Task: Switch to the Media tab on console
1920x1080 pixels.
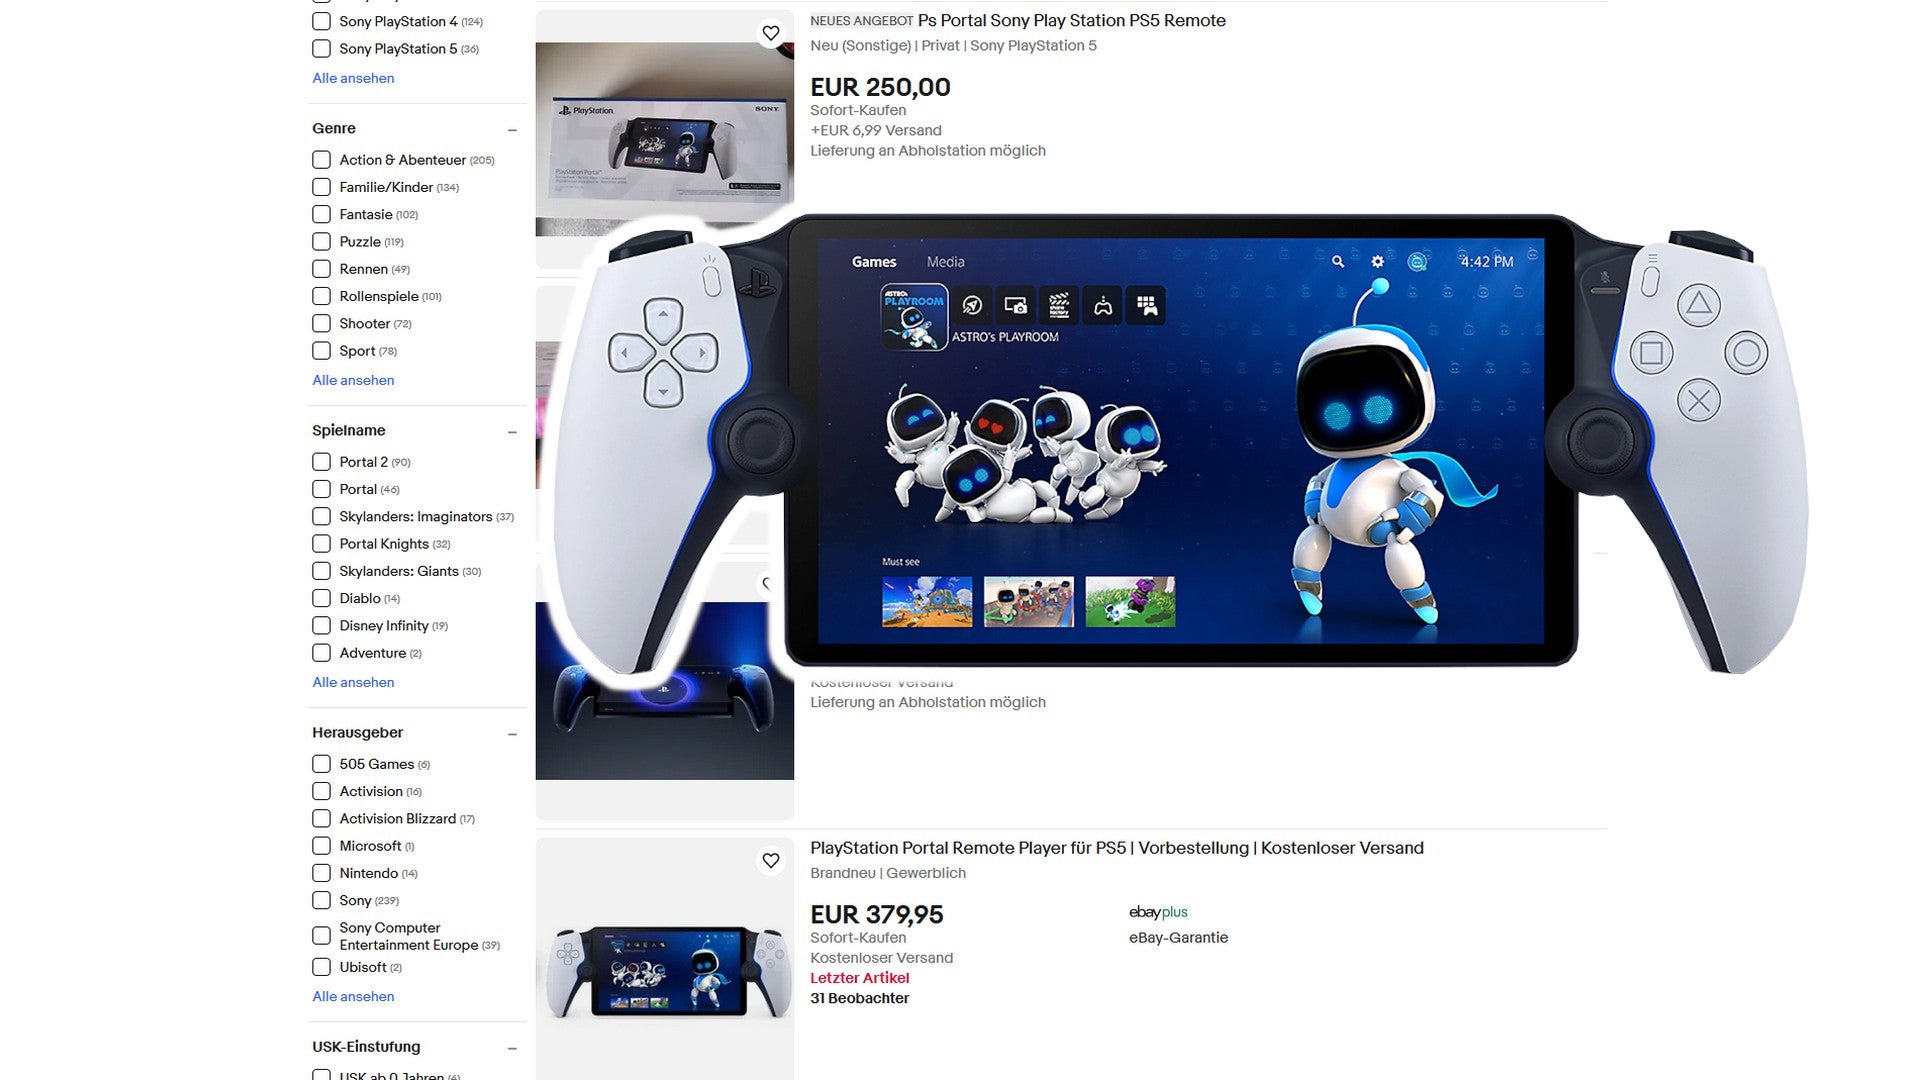Action: [x=945, y=262]
